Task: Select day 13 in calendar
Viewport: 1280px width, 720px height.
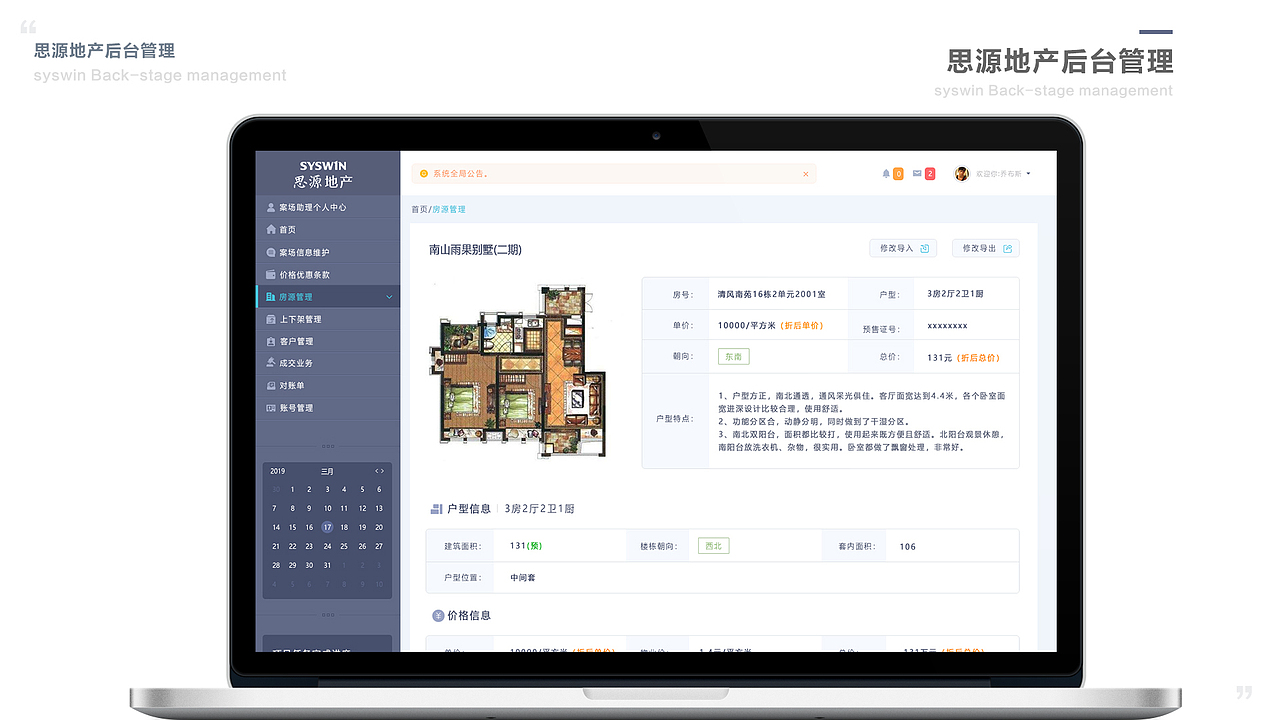Action: (379, 509)
